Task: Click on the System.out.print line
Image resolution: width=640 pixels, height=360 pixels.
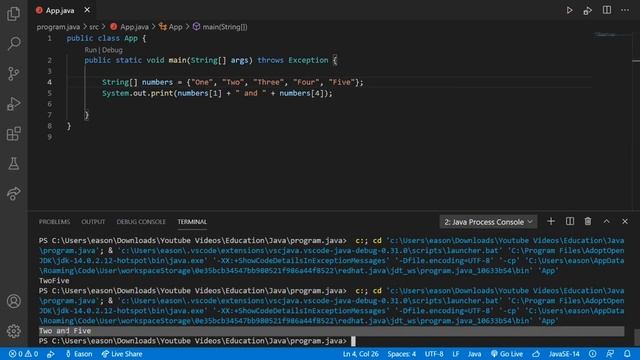Action: pyautogui.click(x=217, y=93)
